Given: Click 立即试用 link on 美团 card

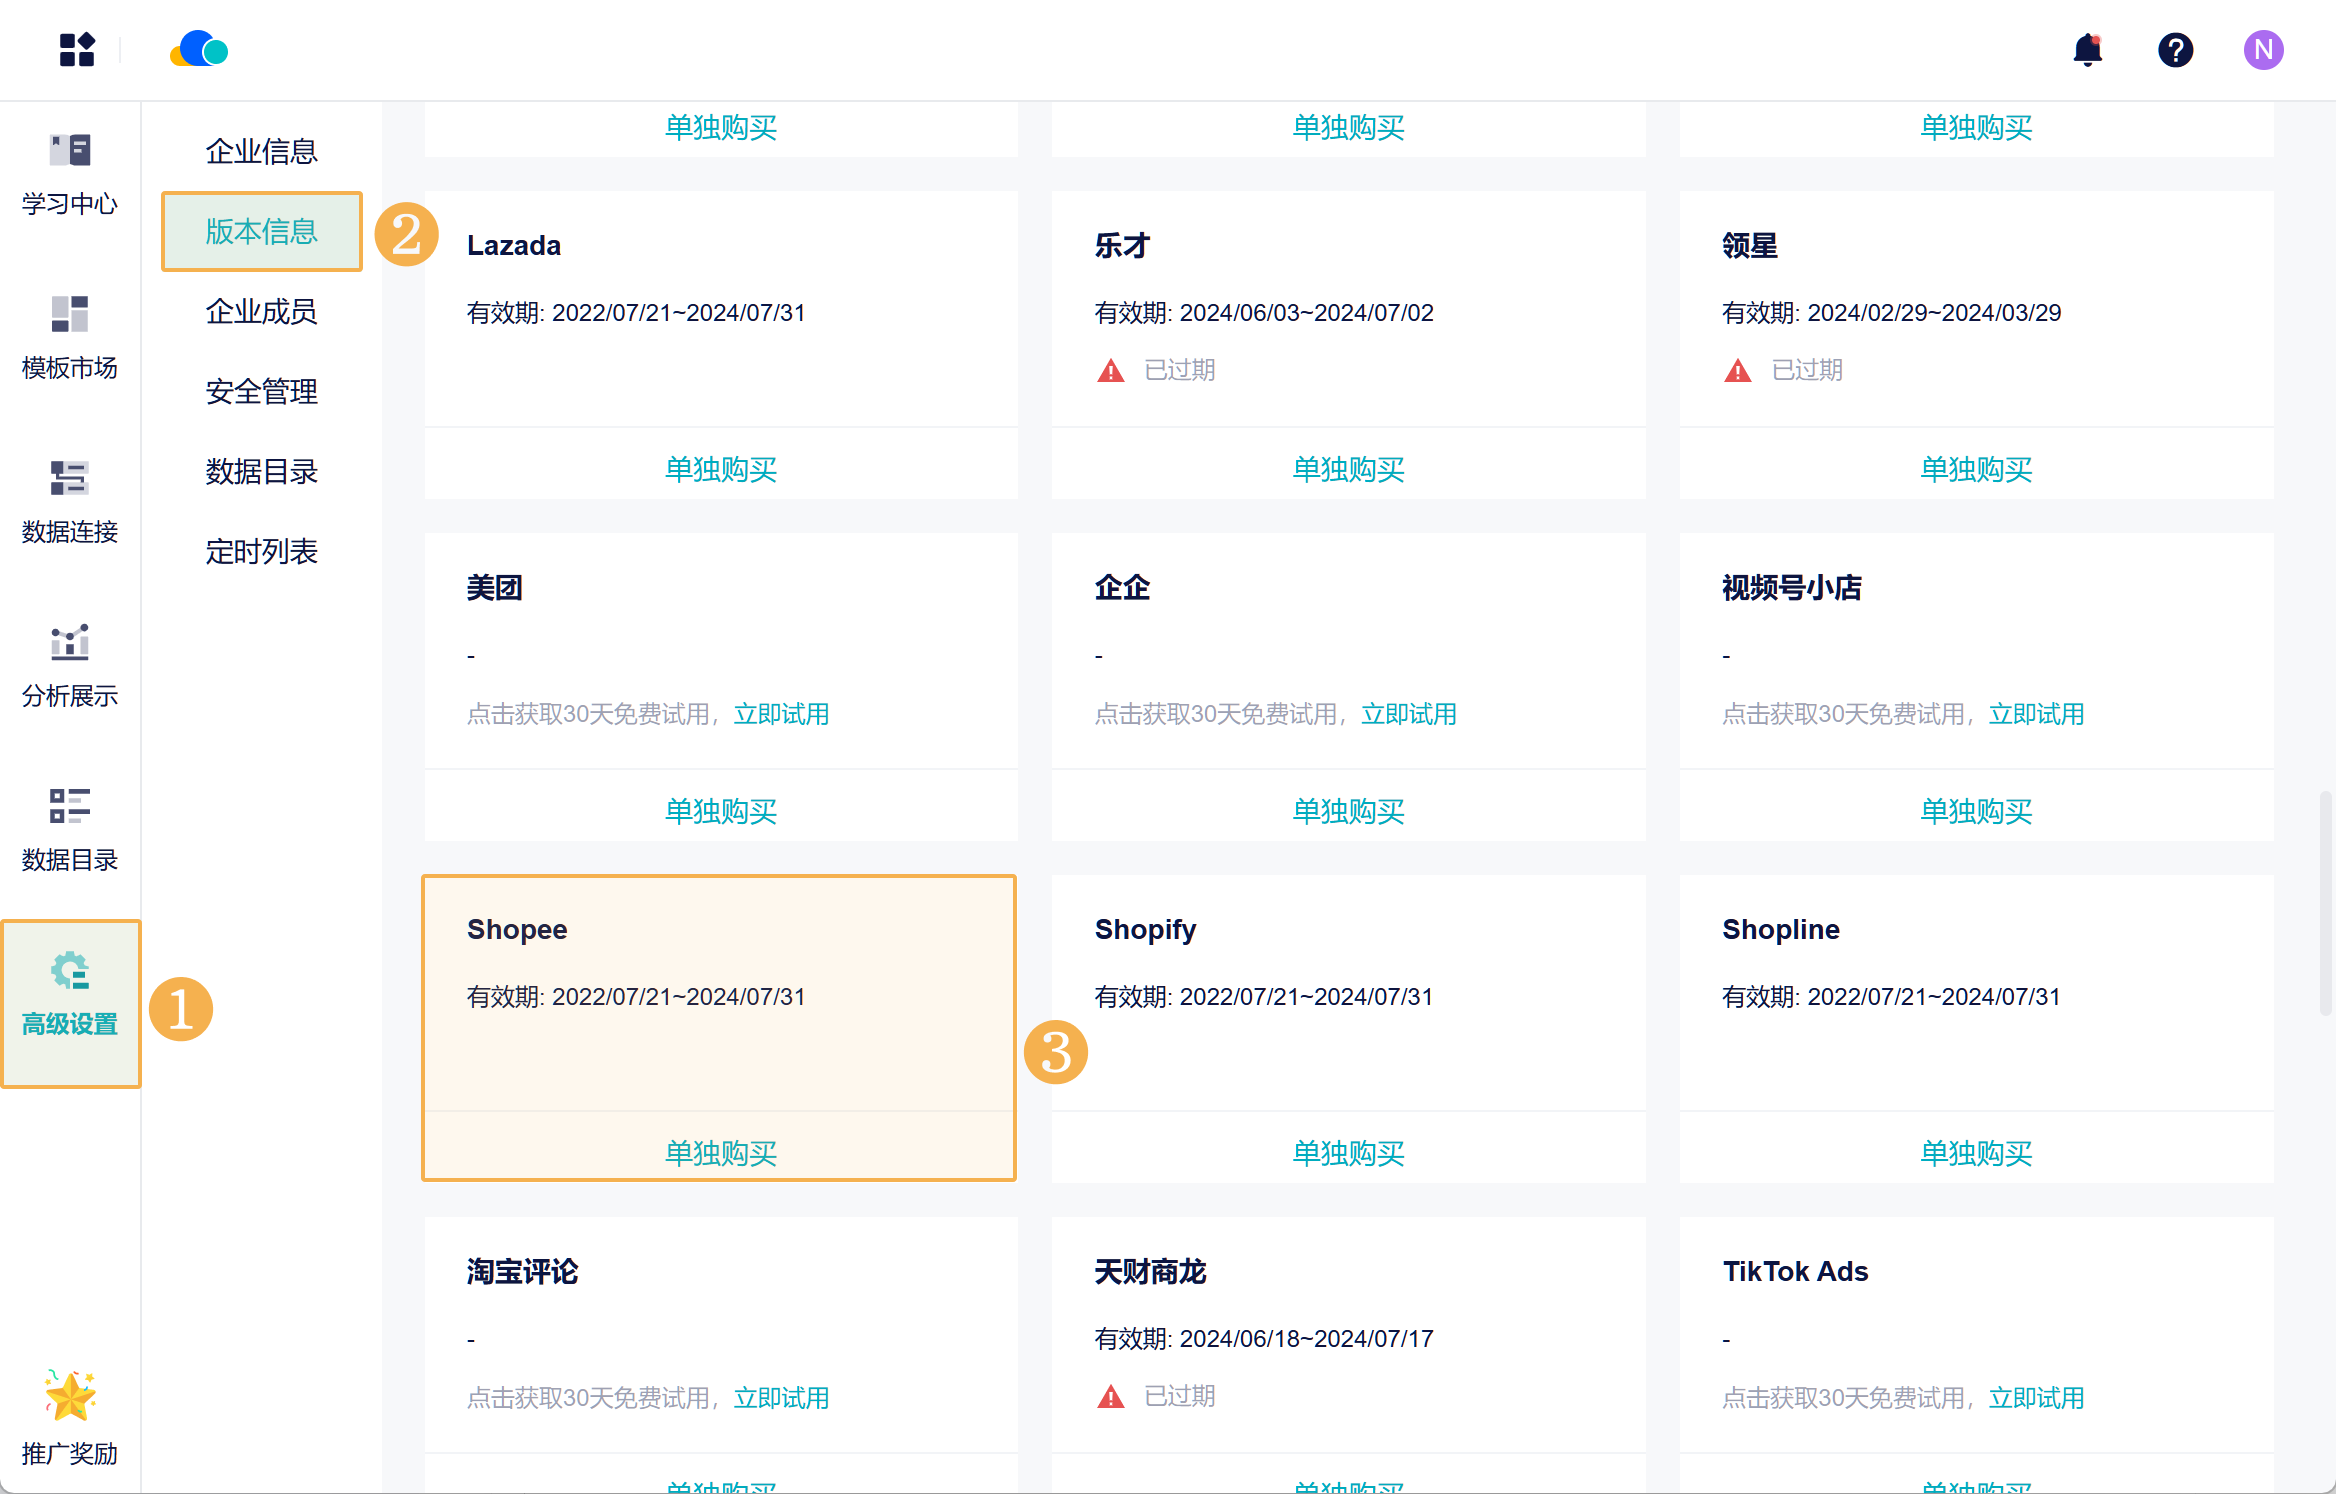Looking at the screenshot, I should coord(781,714).
